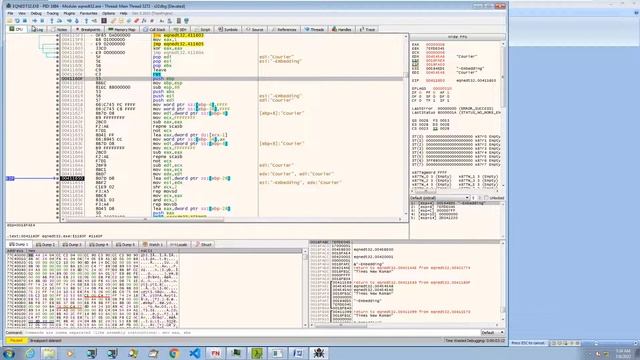Click the Close/stop debugging toolbar icon
Image resolution: width=640 pixels, height=360 pixels.
pos(25,20)
